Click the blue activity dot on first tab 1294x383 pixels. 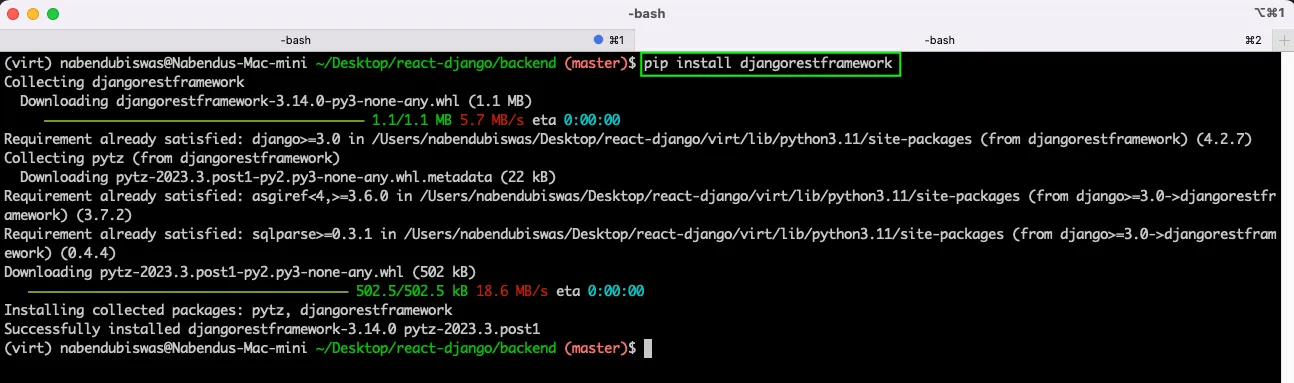598,40
